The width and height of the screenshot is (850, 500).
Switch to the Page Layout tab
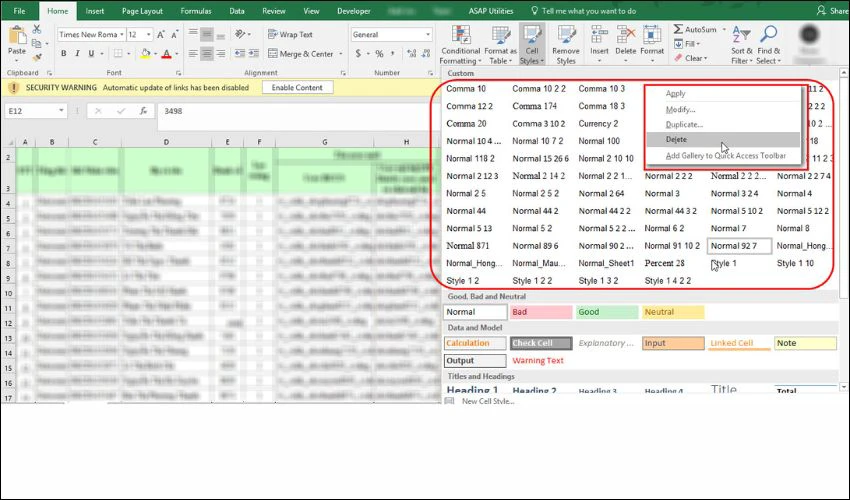(x=142, y=11)
